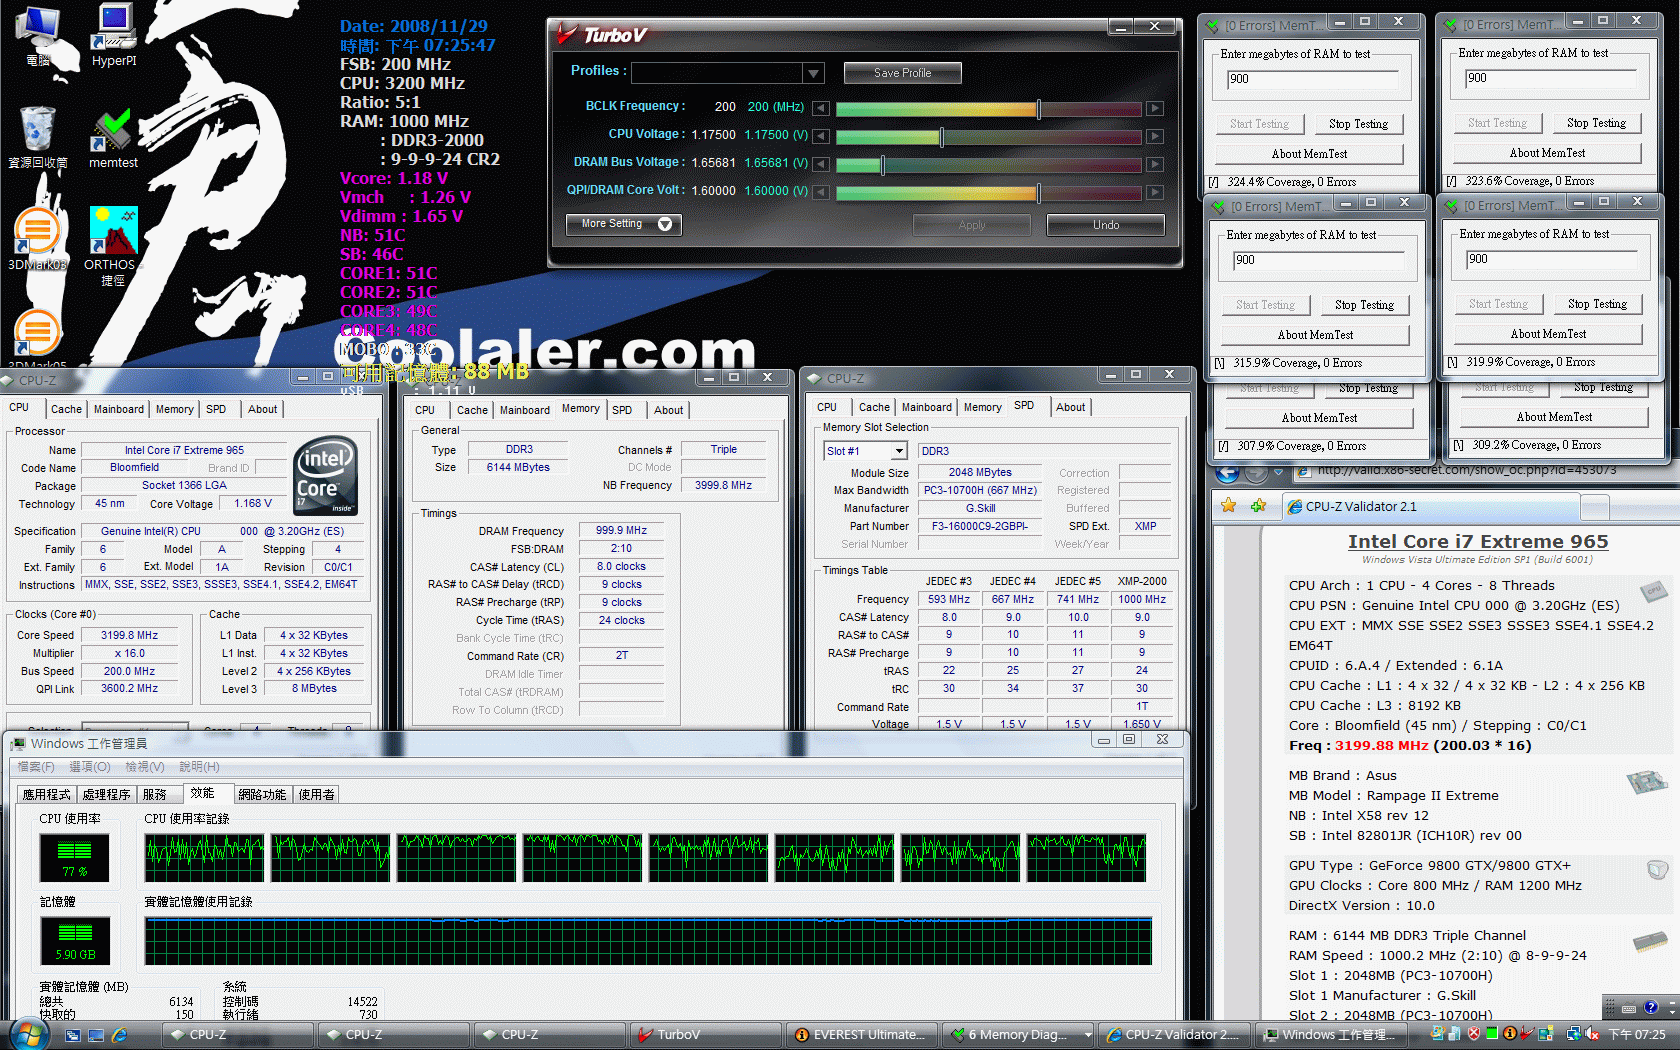Stop testing in MemTest at 319.9% coverage
The image size is (1680, 1050).
[1597, 304]
